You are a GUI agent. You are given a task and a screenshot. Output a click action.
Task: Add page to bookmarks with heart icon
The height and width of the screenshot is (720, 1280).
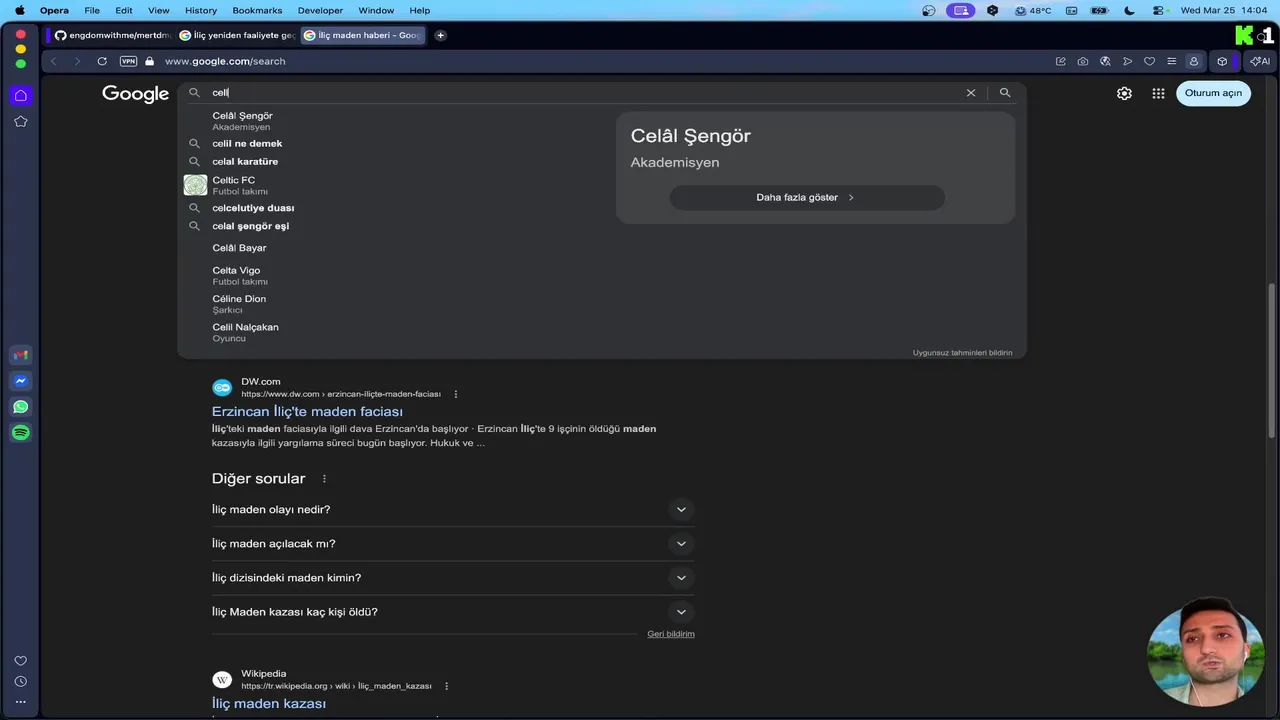tap(1149, 61)
